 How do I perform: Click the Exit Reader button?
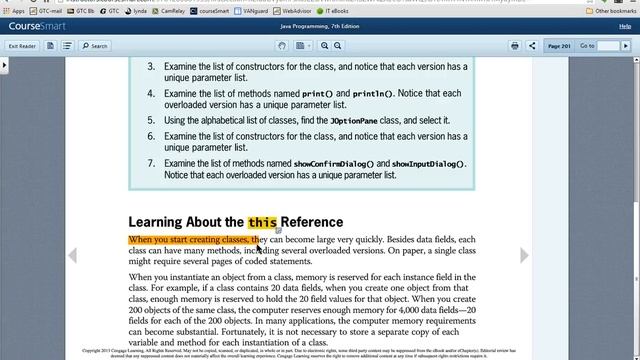pyautogui.click(x=22, y=46)
